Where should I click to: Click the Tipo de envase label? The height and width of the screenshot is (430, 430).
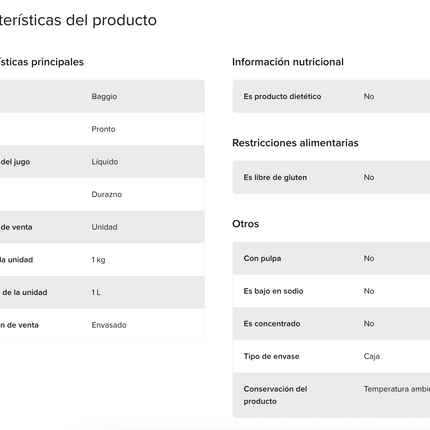(271, 356)
